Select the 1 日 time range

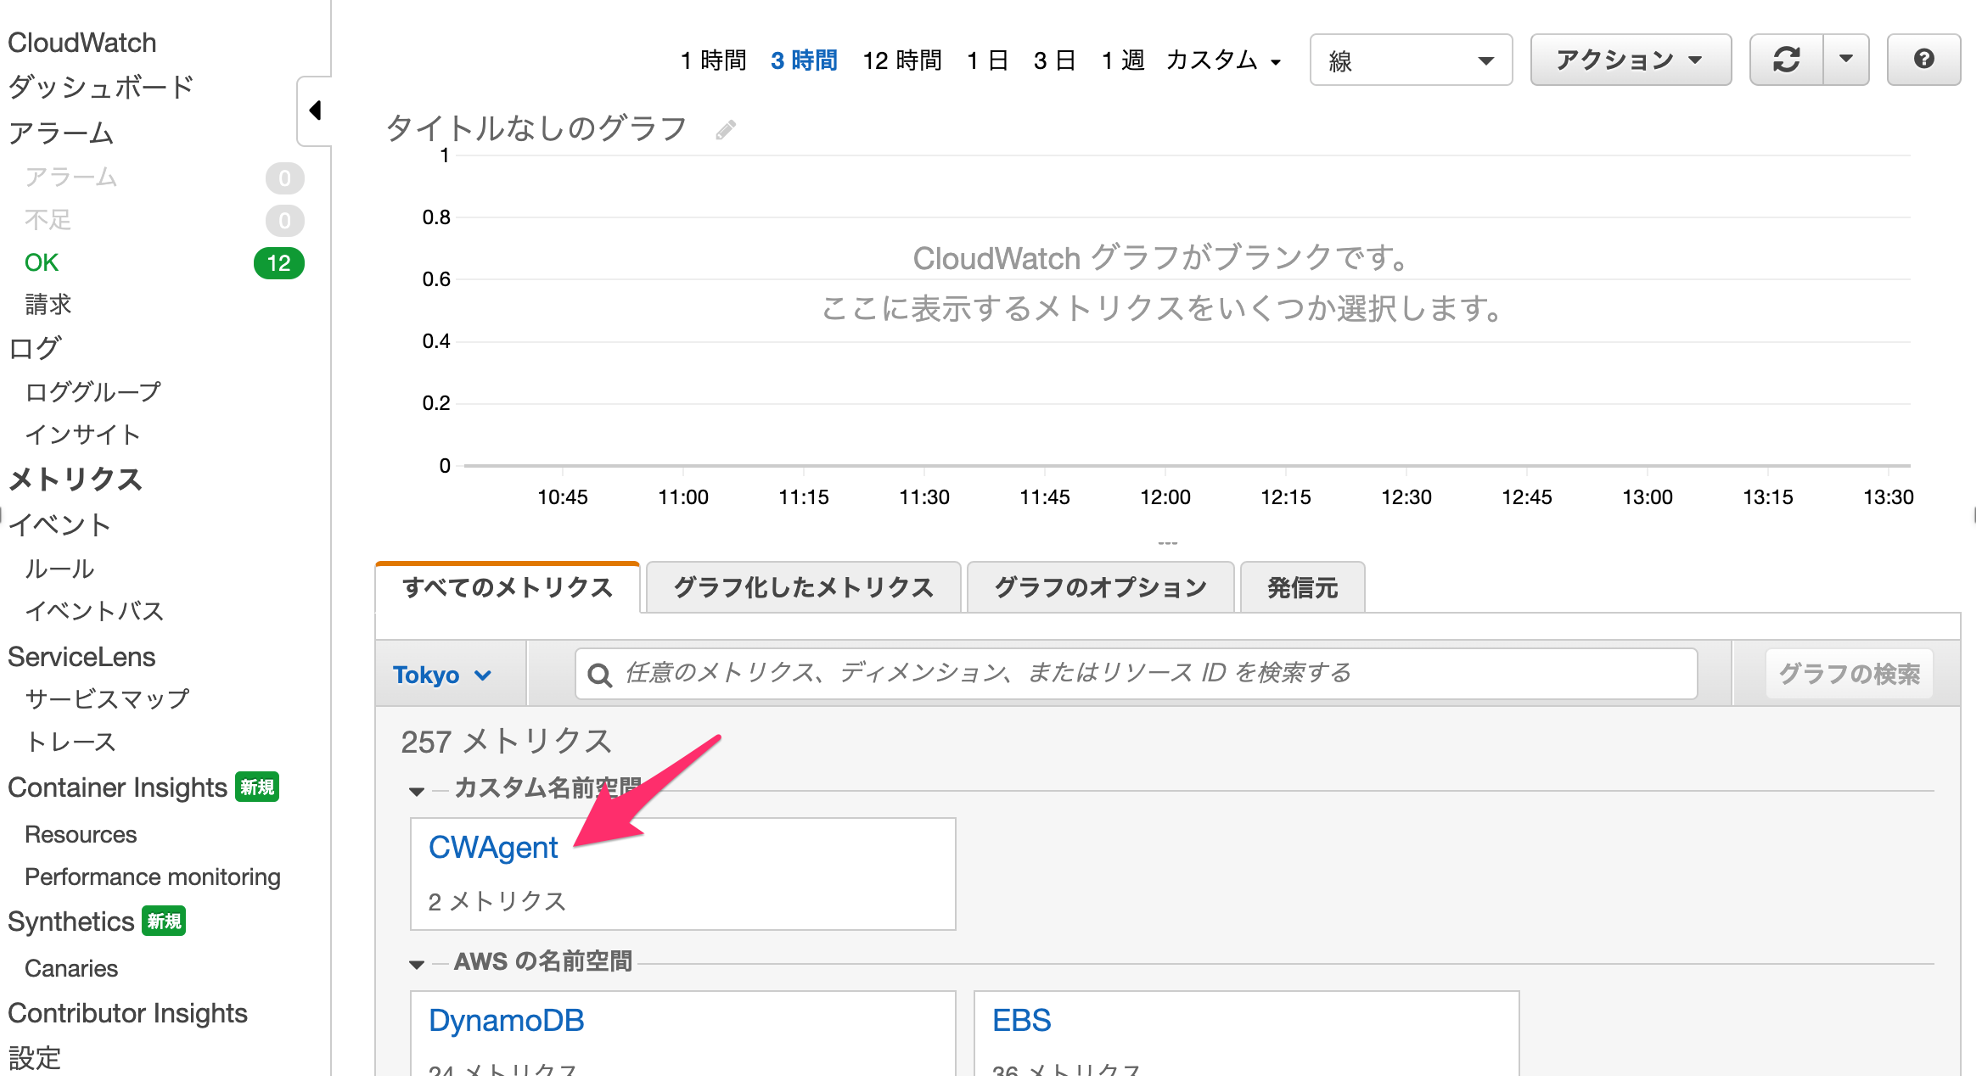pyautogui.click(x=988, y=61)
